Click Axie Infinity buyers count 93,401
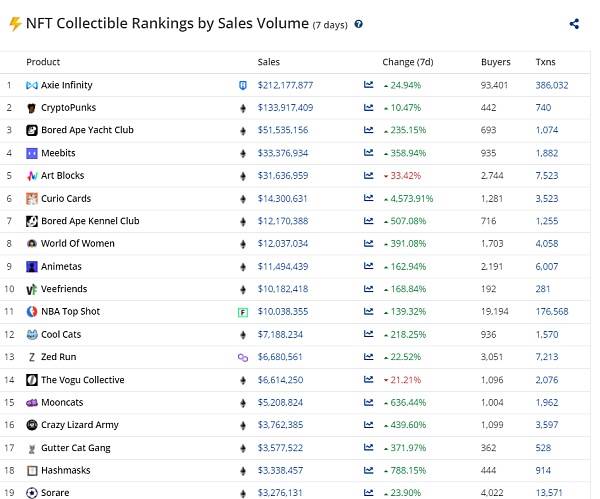This screenshot has height=499, width=600. (x=494, y=85)
